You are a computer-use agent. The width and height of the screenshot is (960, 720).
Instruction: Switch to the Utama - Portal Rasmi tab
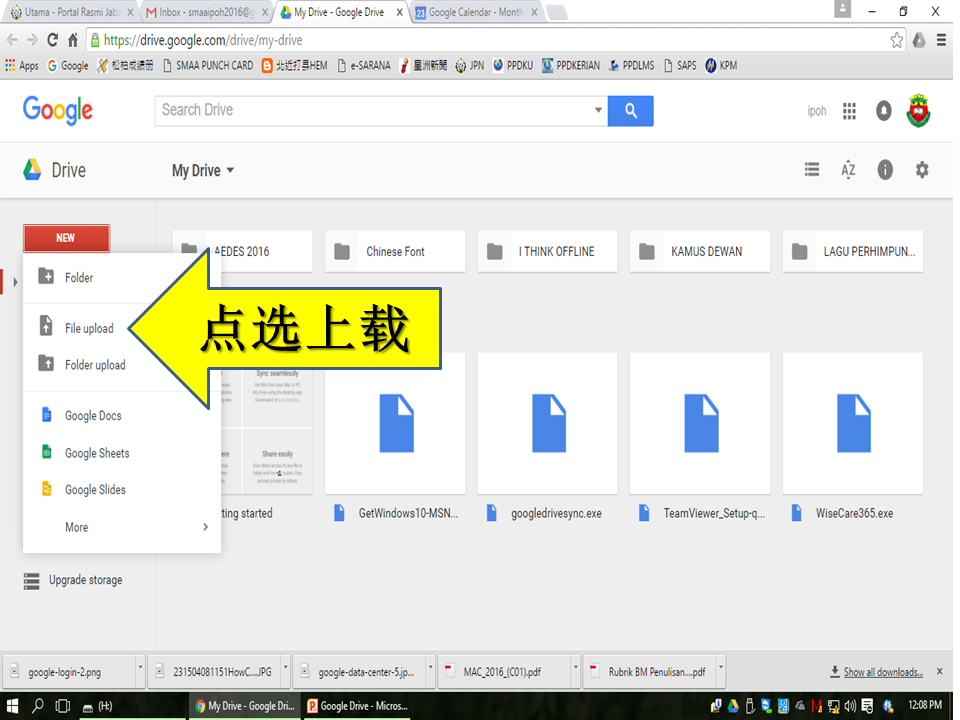pyautogui.click(x=72, y=12)
